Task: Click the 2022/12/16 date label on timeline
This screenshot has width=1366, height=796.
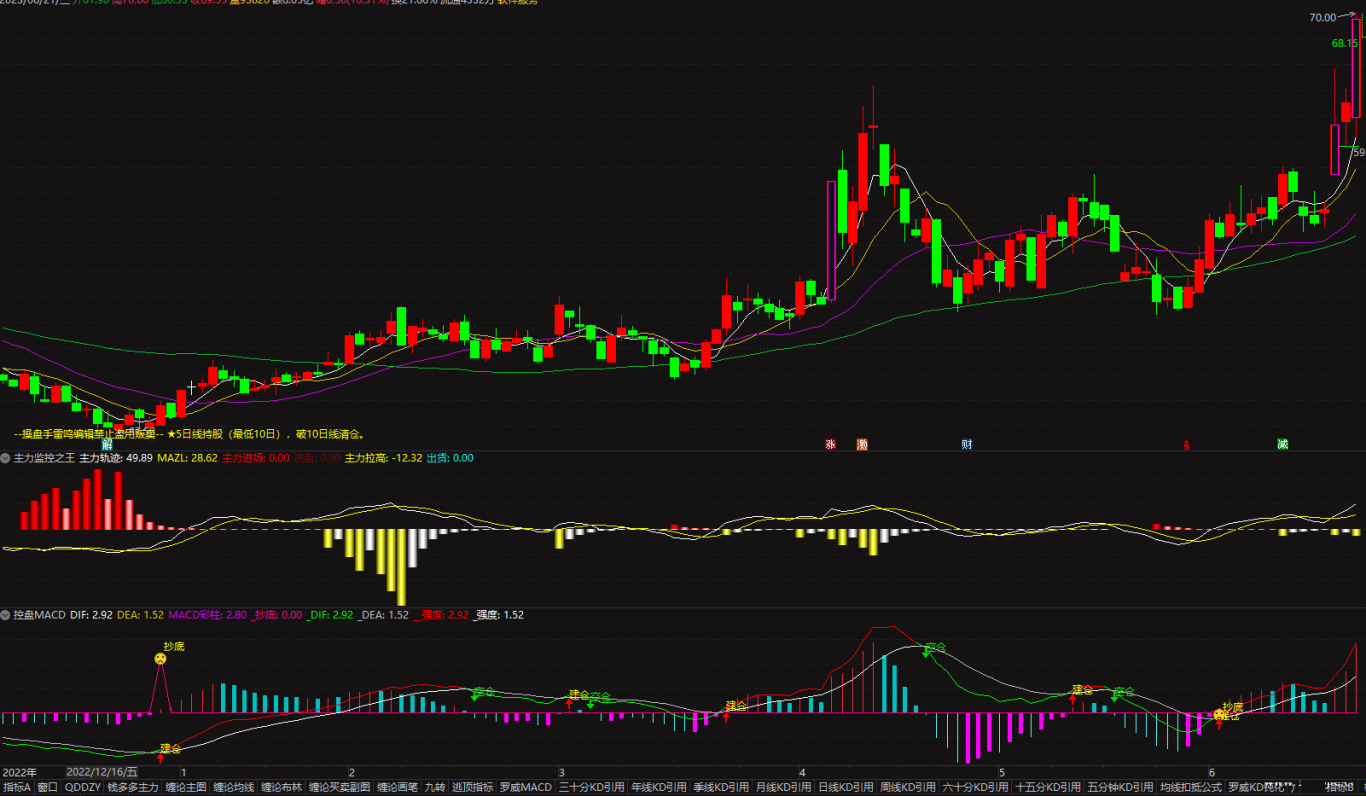Action: coord(102,772)
